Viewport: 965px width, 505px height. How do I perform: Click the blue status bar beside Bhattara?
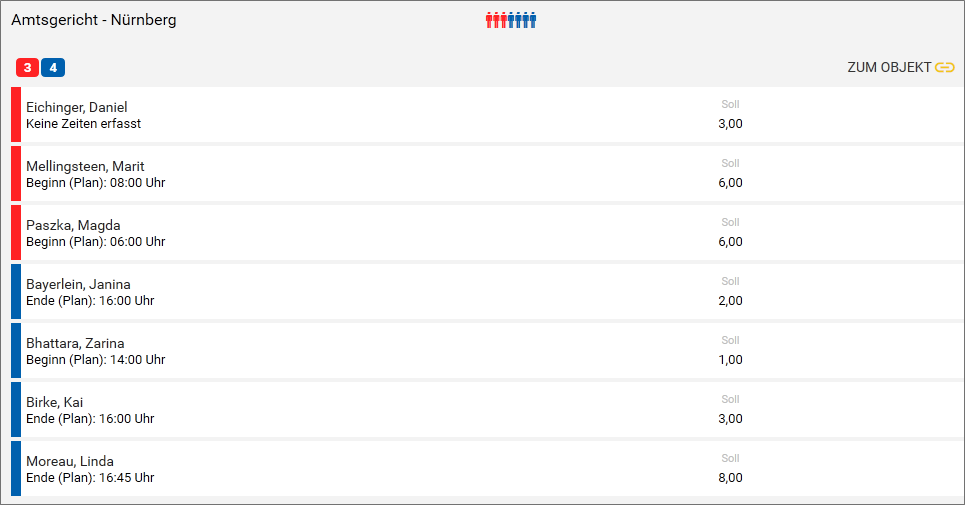16,350
